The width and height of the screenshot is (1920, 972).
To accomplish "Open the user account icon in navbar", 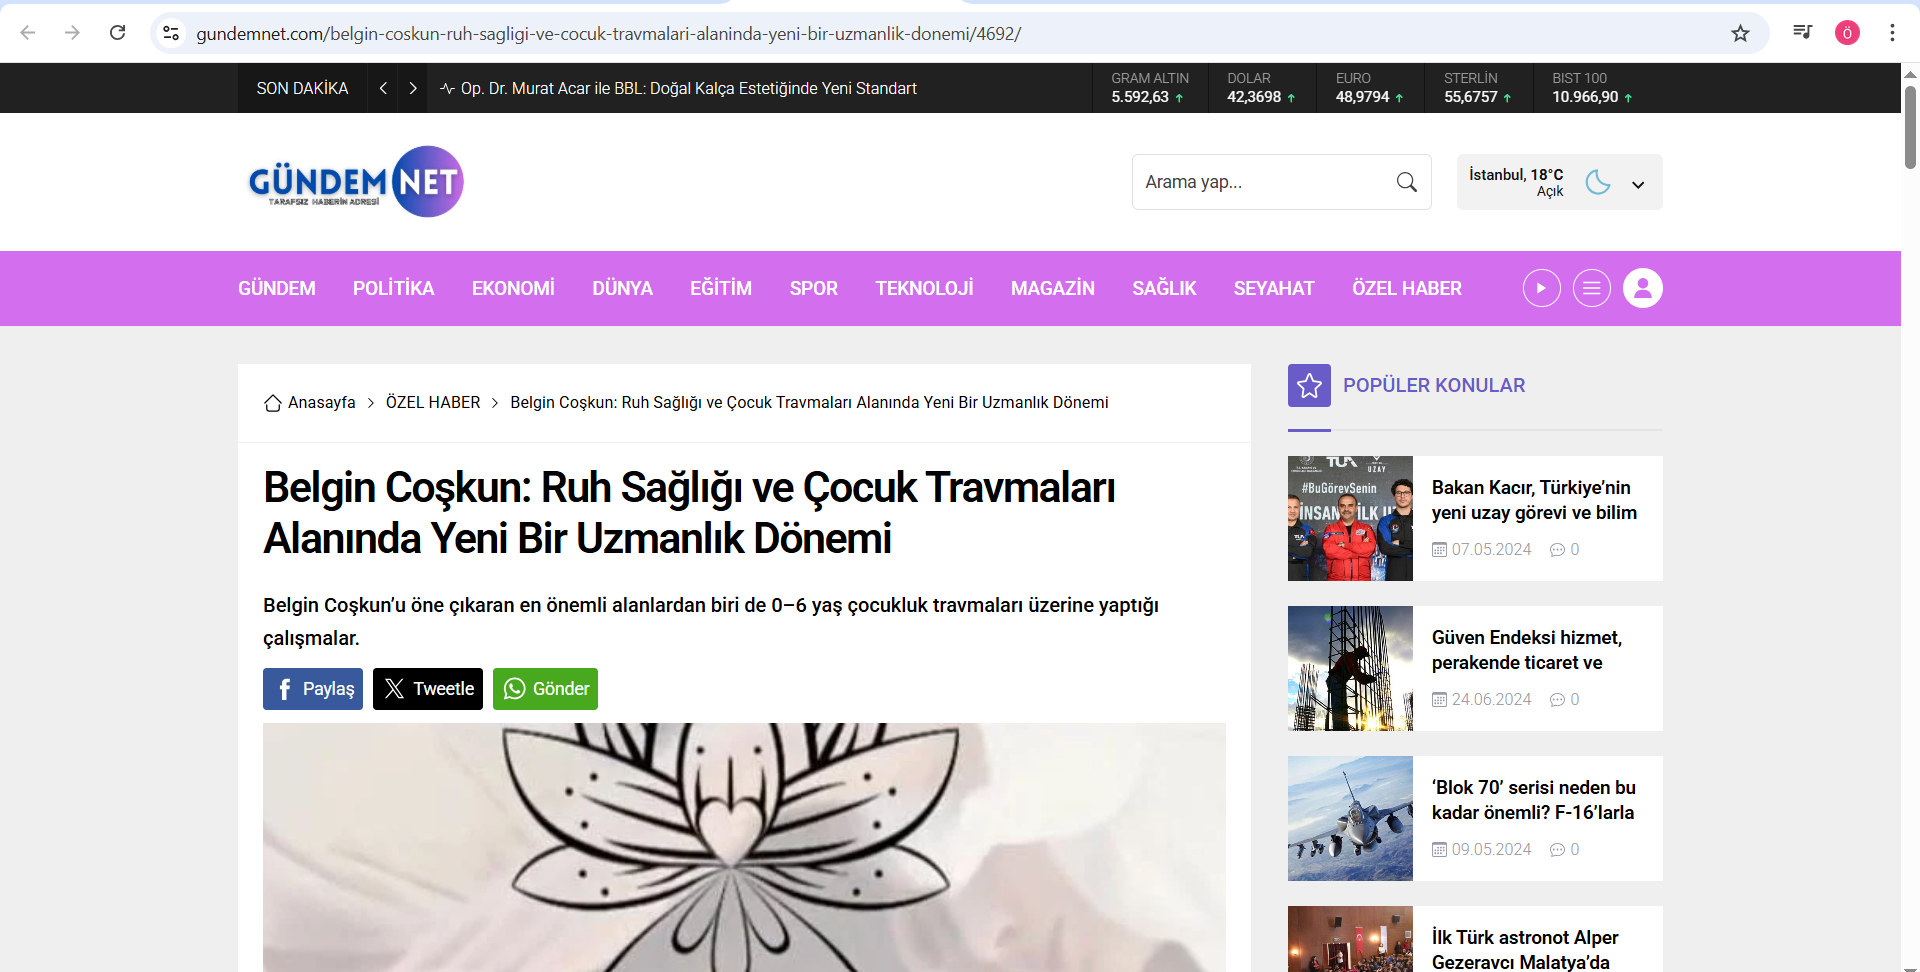I will coord(1642,288).
